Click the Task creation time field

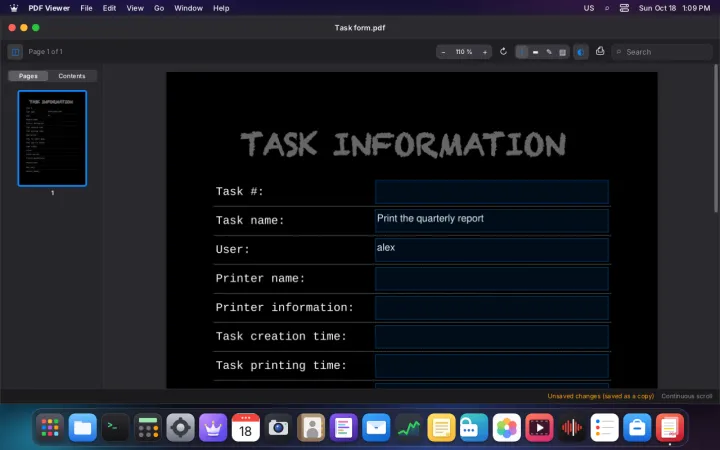(x=492, y=337)
